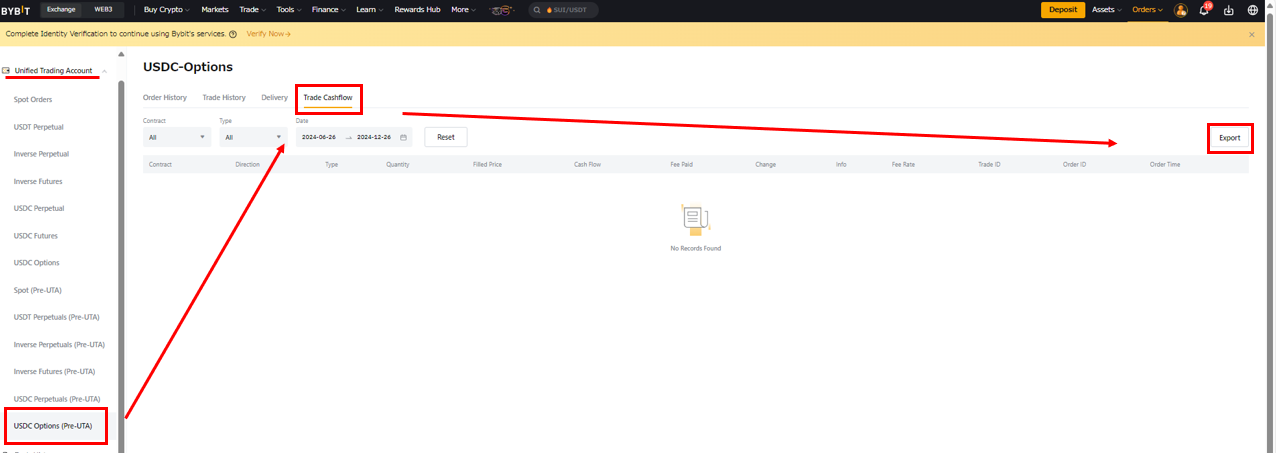Click the start date 2024-06-26
Image resolution: width=1276 pixels, height=453 pixels.
click(319, 137)
